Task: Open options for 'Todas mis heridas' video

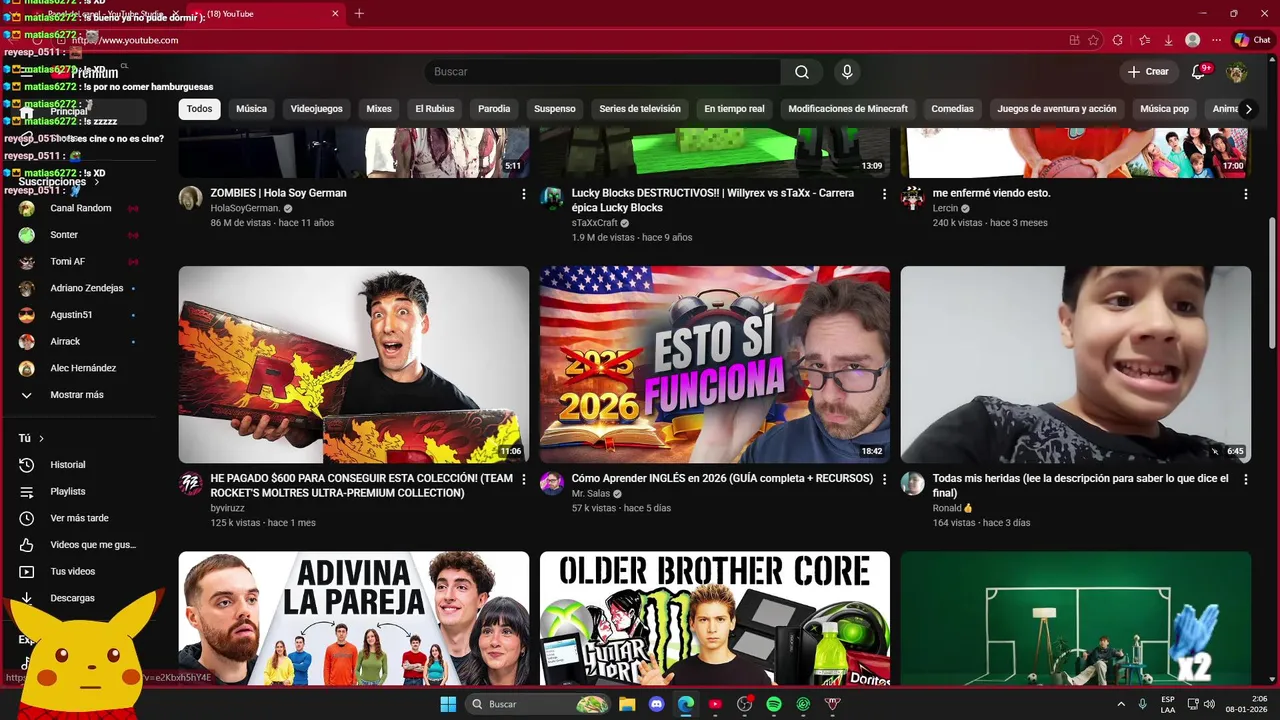Action: coord(1245,480)
